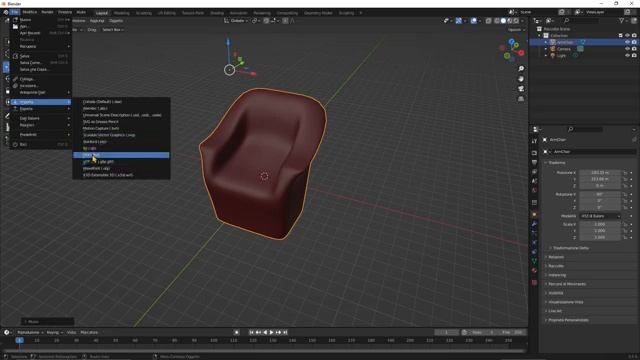This screenshot has height=360, width=640.
Task: Click Salva Come in File menu
Action: point(41,63)
